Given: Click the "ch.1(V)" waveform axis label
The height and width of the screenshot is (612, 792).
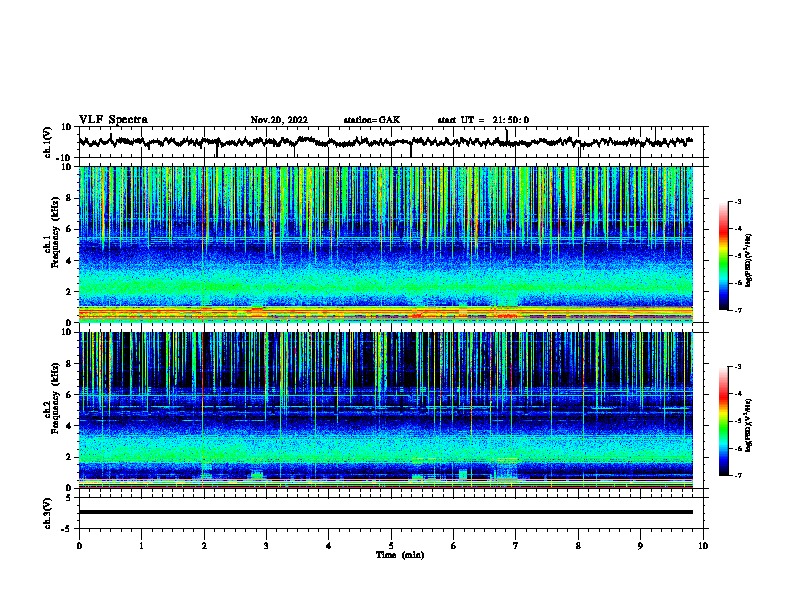Looking at the screenshot, I should click(48, 142).
